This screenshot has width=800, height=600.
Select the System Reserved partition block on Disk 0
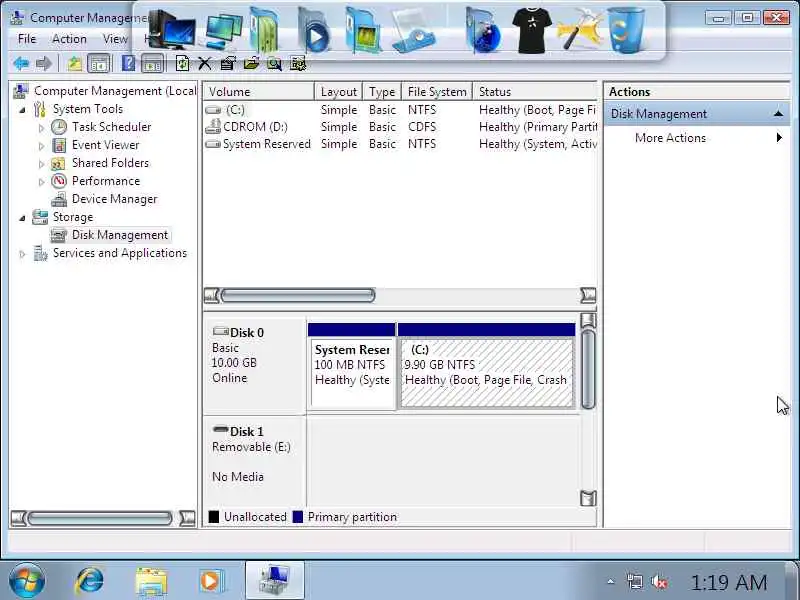(x=352, y=366)
